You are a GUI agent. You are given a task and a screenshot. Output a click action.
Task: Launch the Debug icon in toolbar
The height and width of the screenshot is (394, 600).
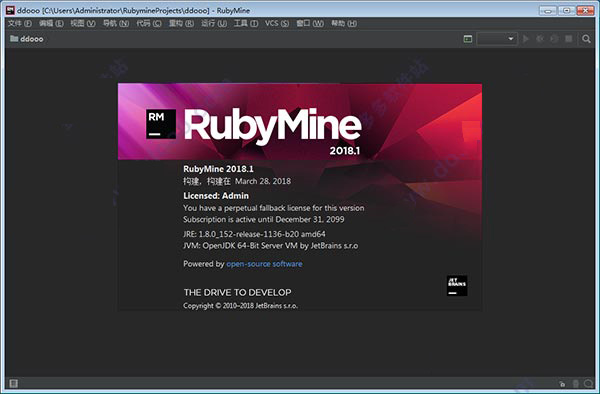(x=540, y=39)
